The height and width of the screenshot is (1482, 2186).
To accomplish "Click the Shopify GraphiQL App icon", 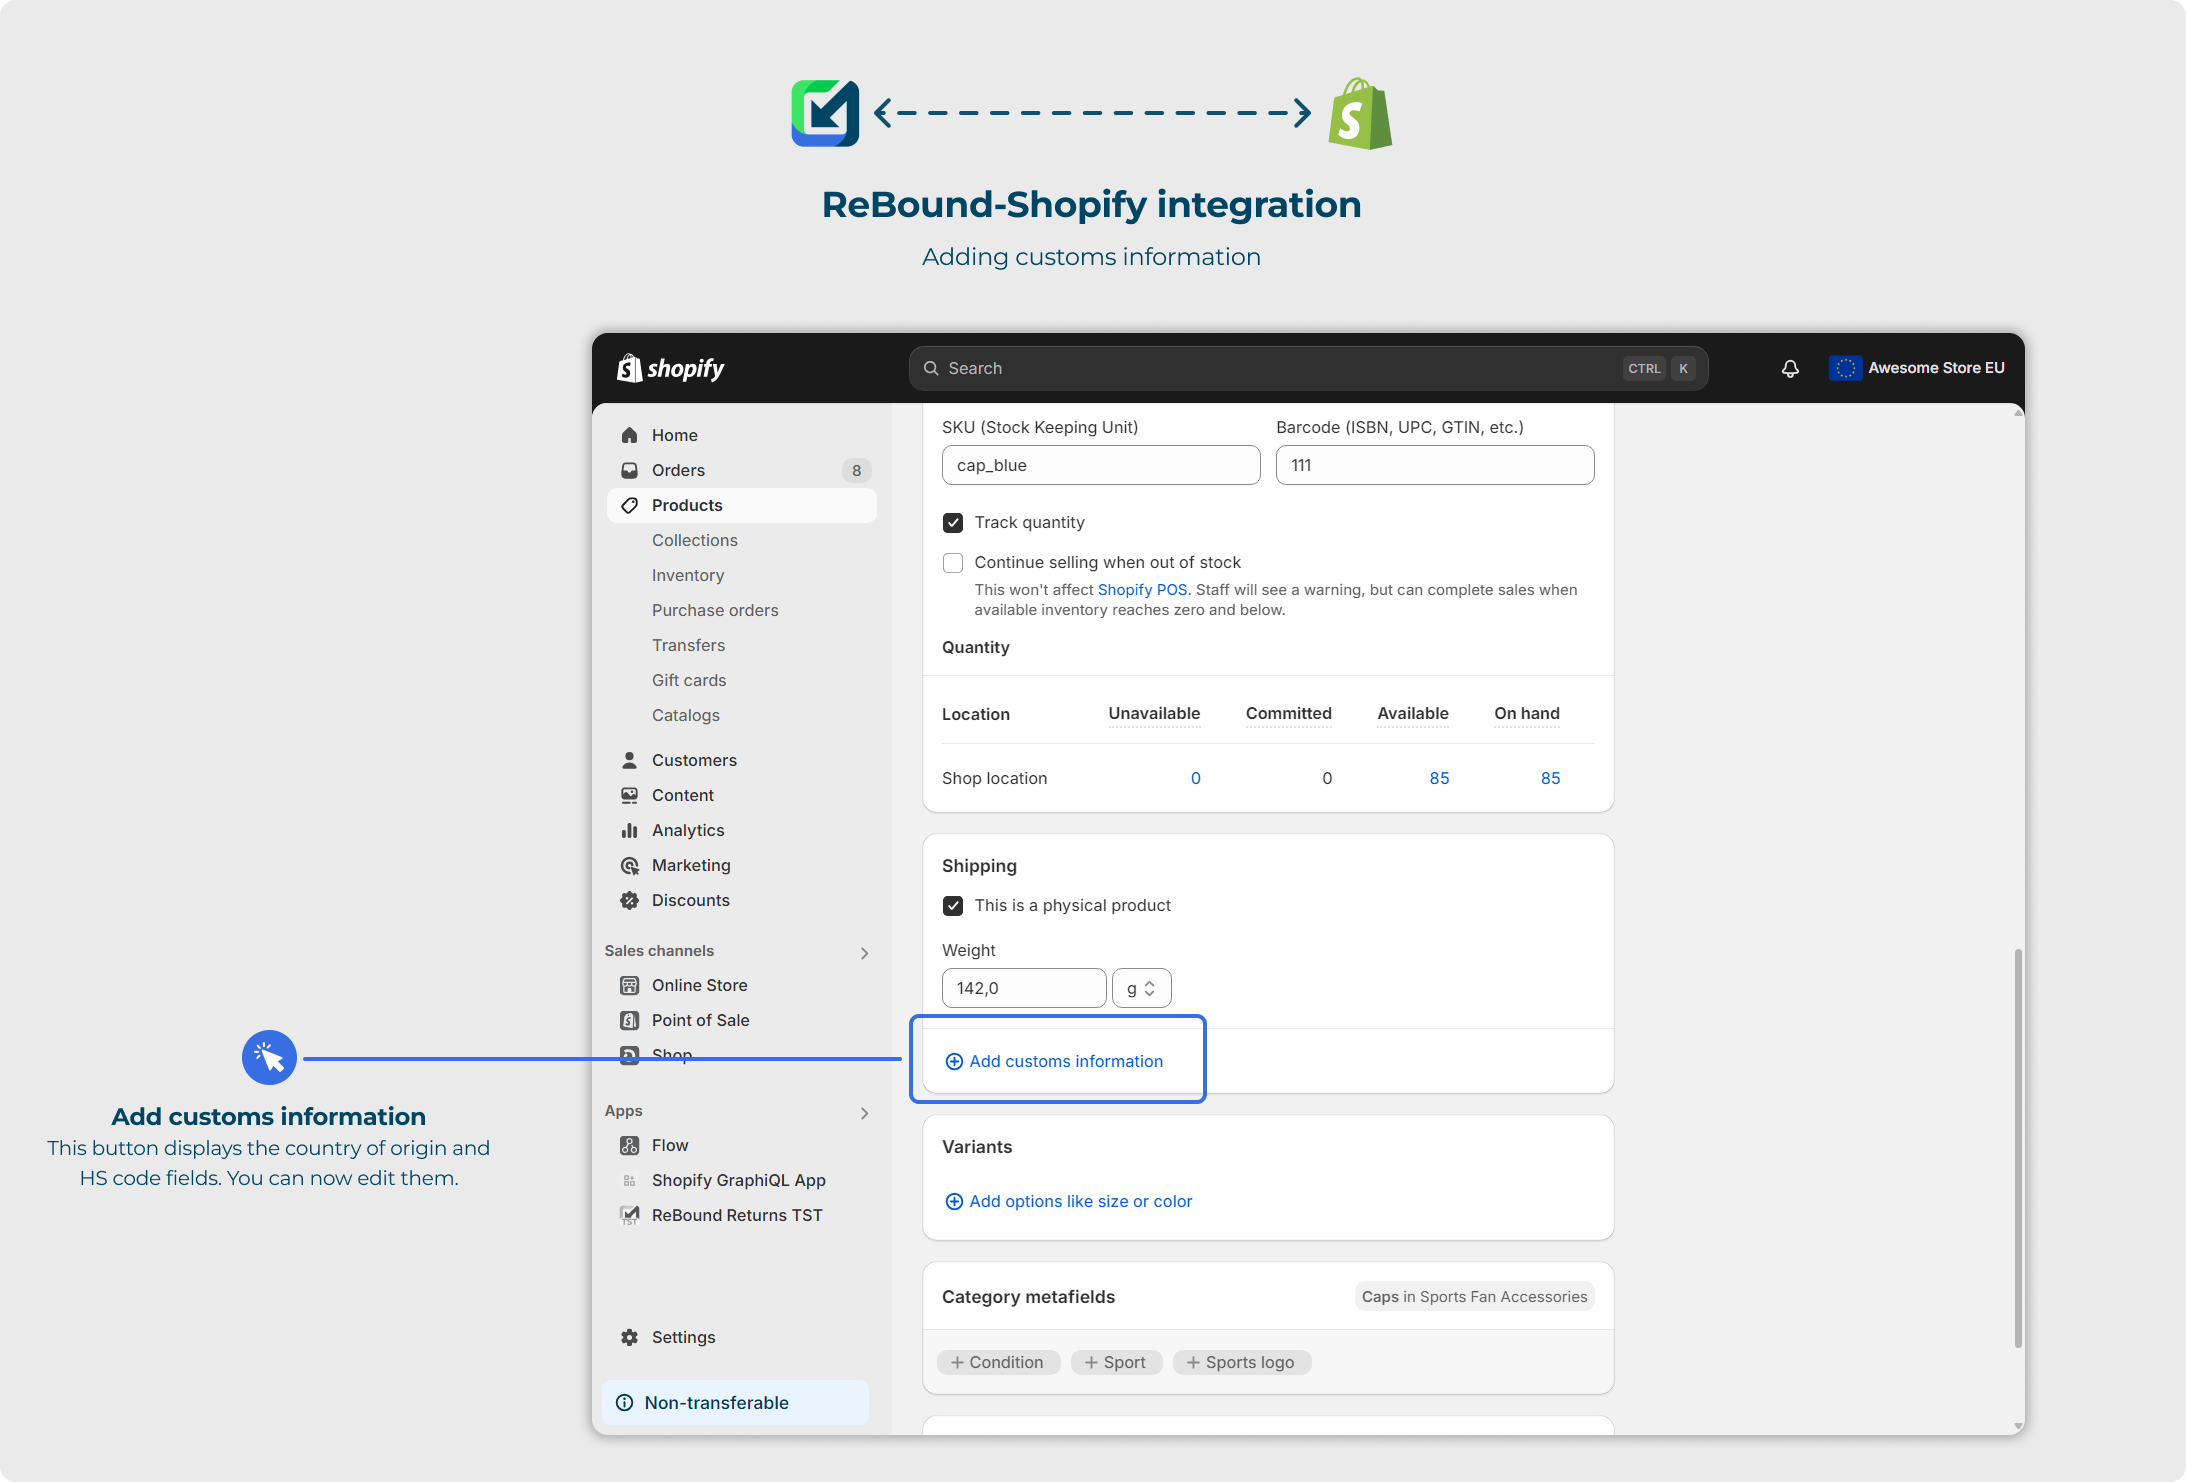I will [629, 1180].
